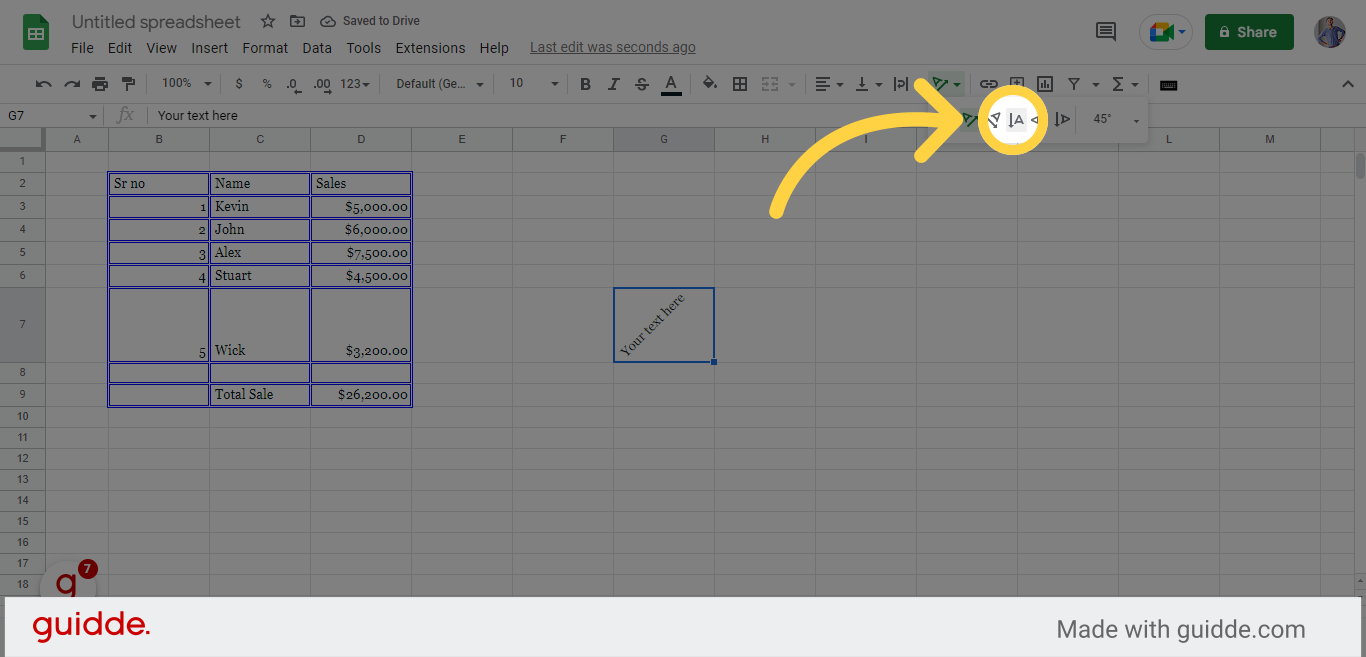Apply strikethrough formatting
Viewport: 1366px width, 657px height.
[x=641, y=84]
